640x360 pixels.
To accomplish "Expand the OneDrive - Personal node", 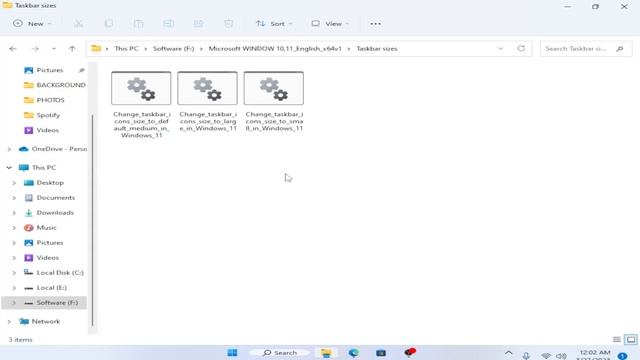I will coord(9,149).
